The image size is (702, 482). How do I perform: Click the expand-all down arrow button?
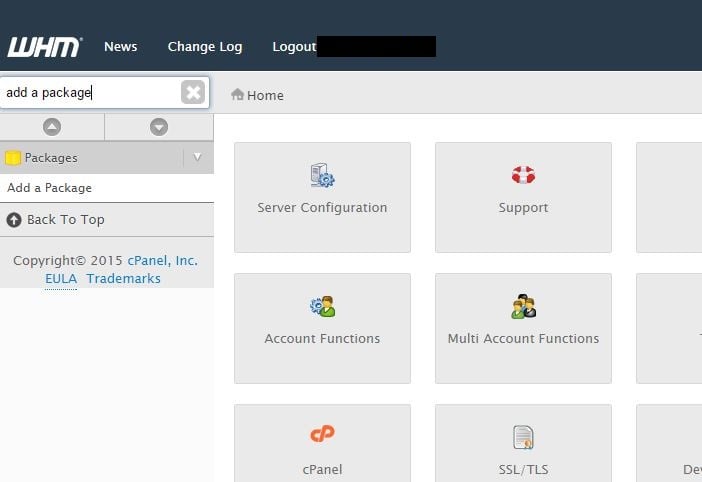click(159, 127)
